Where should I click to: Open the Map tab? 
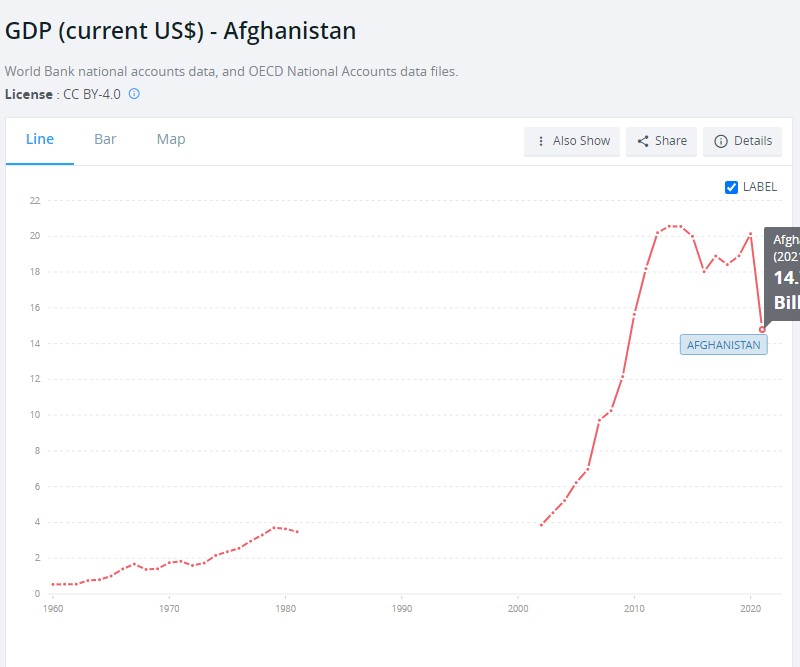pos(171,139)
